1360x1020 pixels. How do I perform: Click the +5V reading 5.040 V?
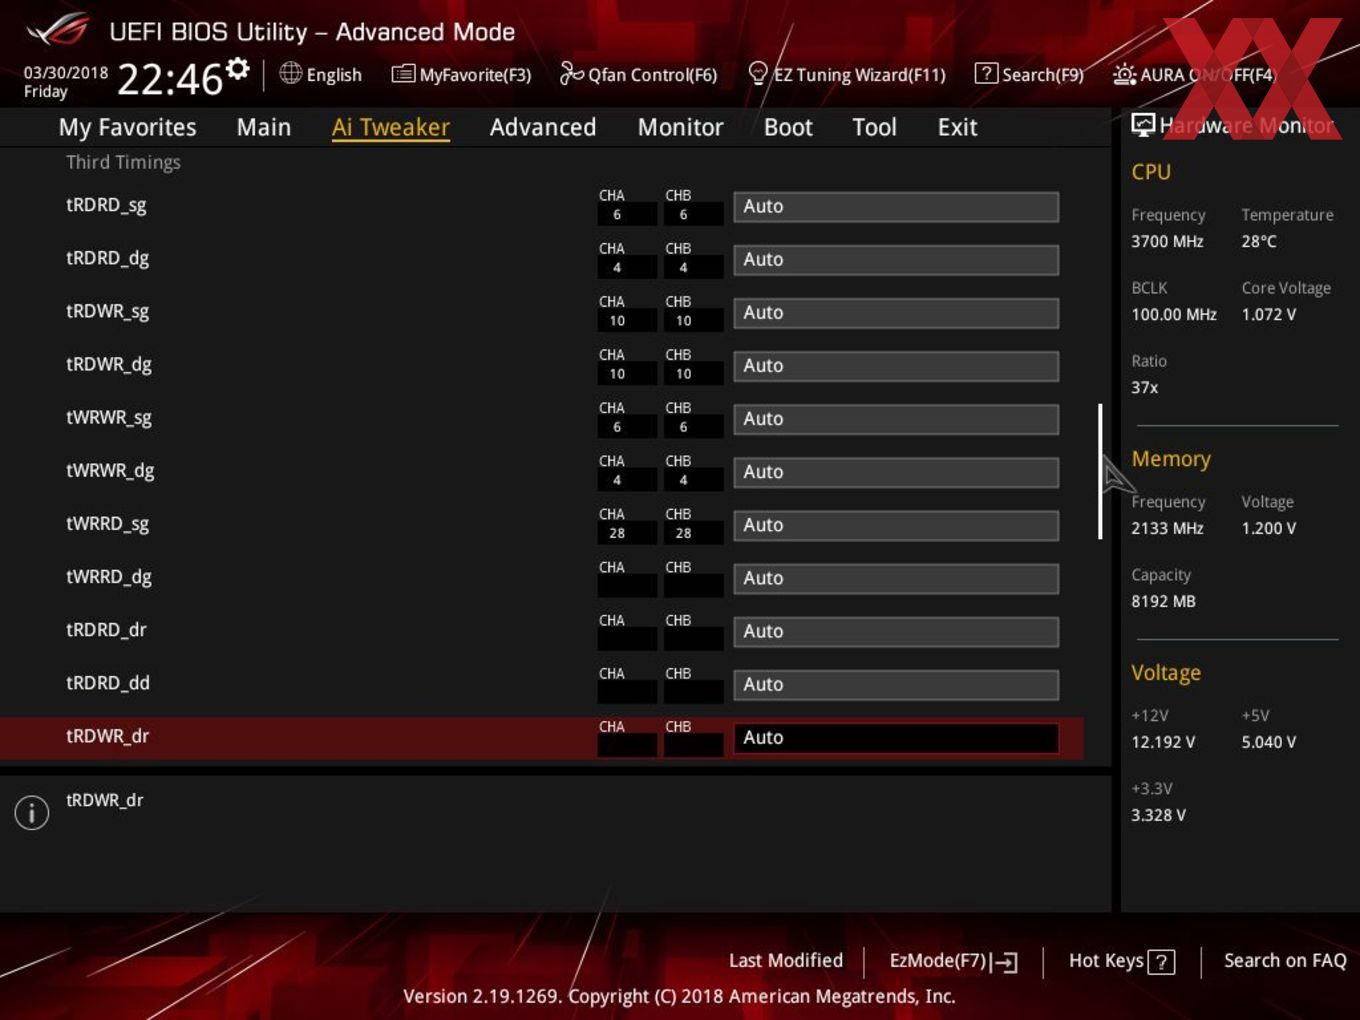click(1268, 742)
